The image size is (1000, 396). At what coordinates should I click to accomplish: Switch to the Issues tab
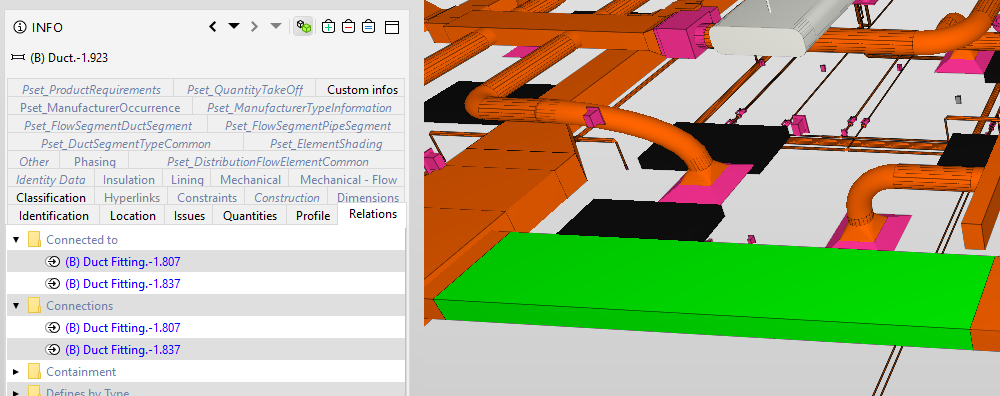[x=189, y=216]
